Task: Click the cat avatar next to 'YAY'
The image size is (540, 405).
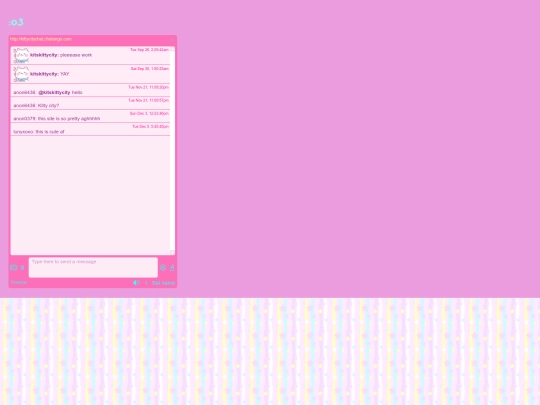Action: [x=21, y=74]
